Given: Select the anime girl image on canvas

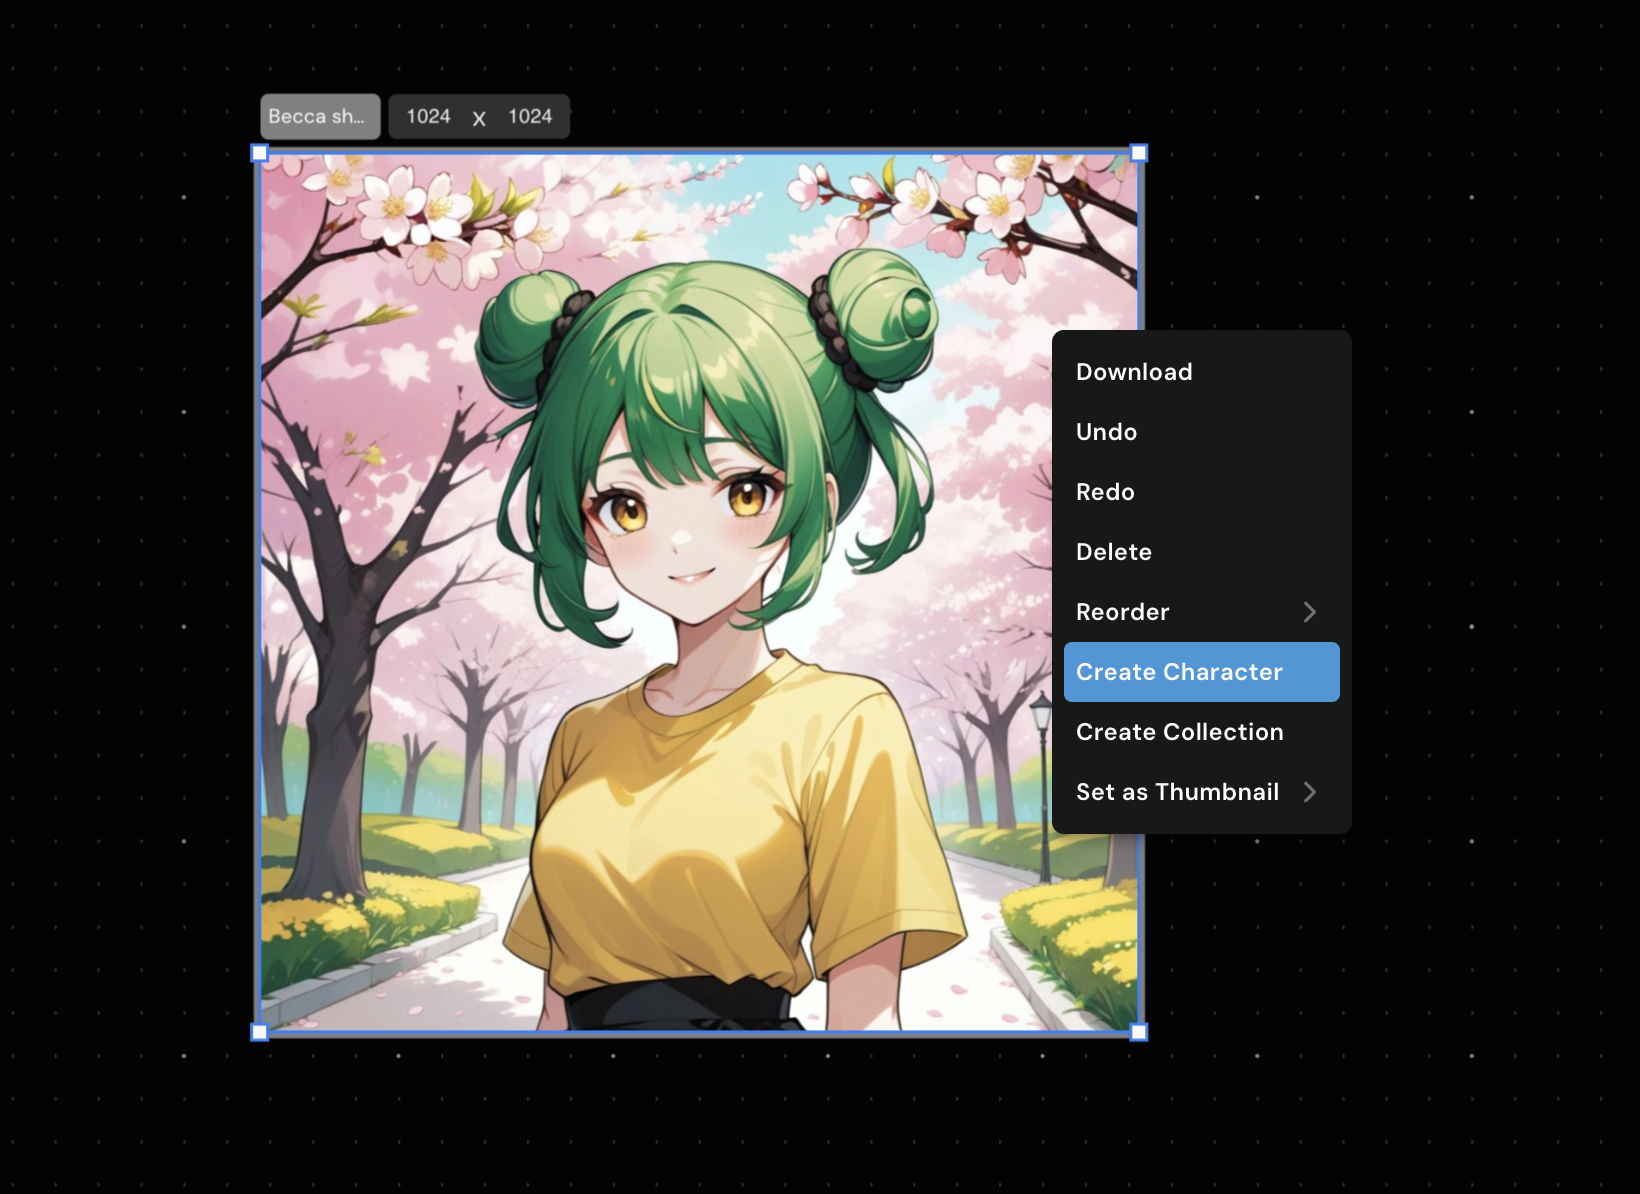Looking at the screenshot, I should 650,600.
